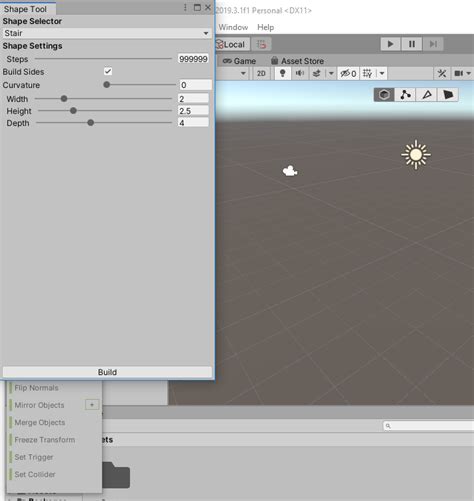Click the Width slider handle

[x=64, y=99]
